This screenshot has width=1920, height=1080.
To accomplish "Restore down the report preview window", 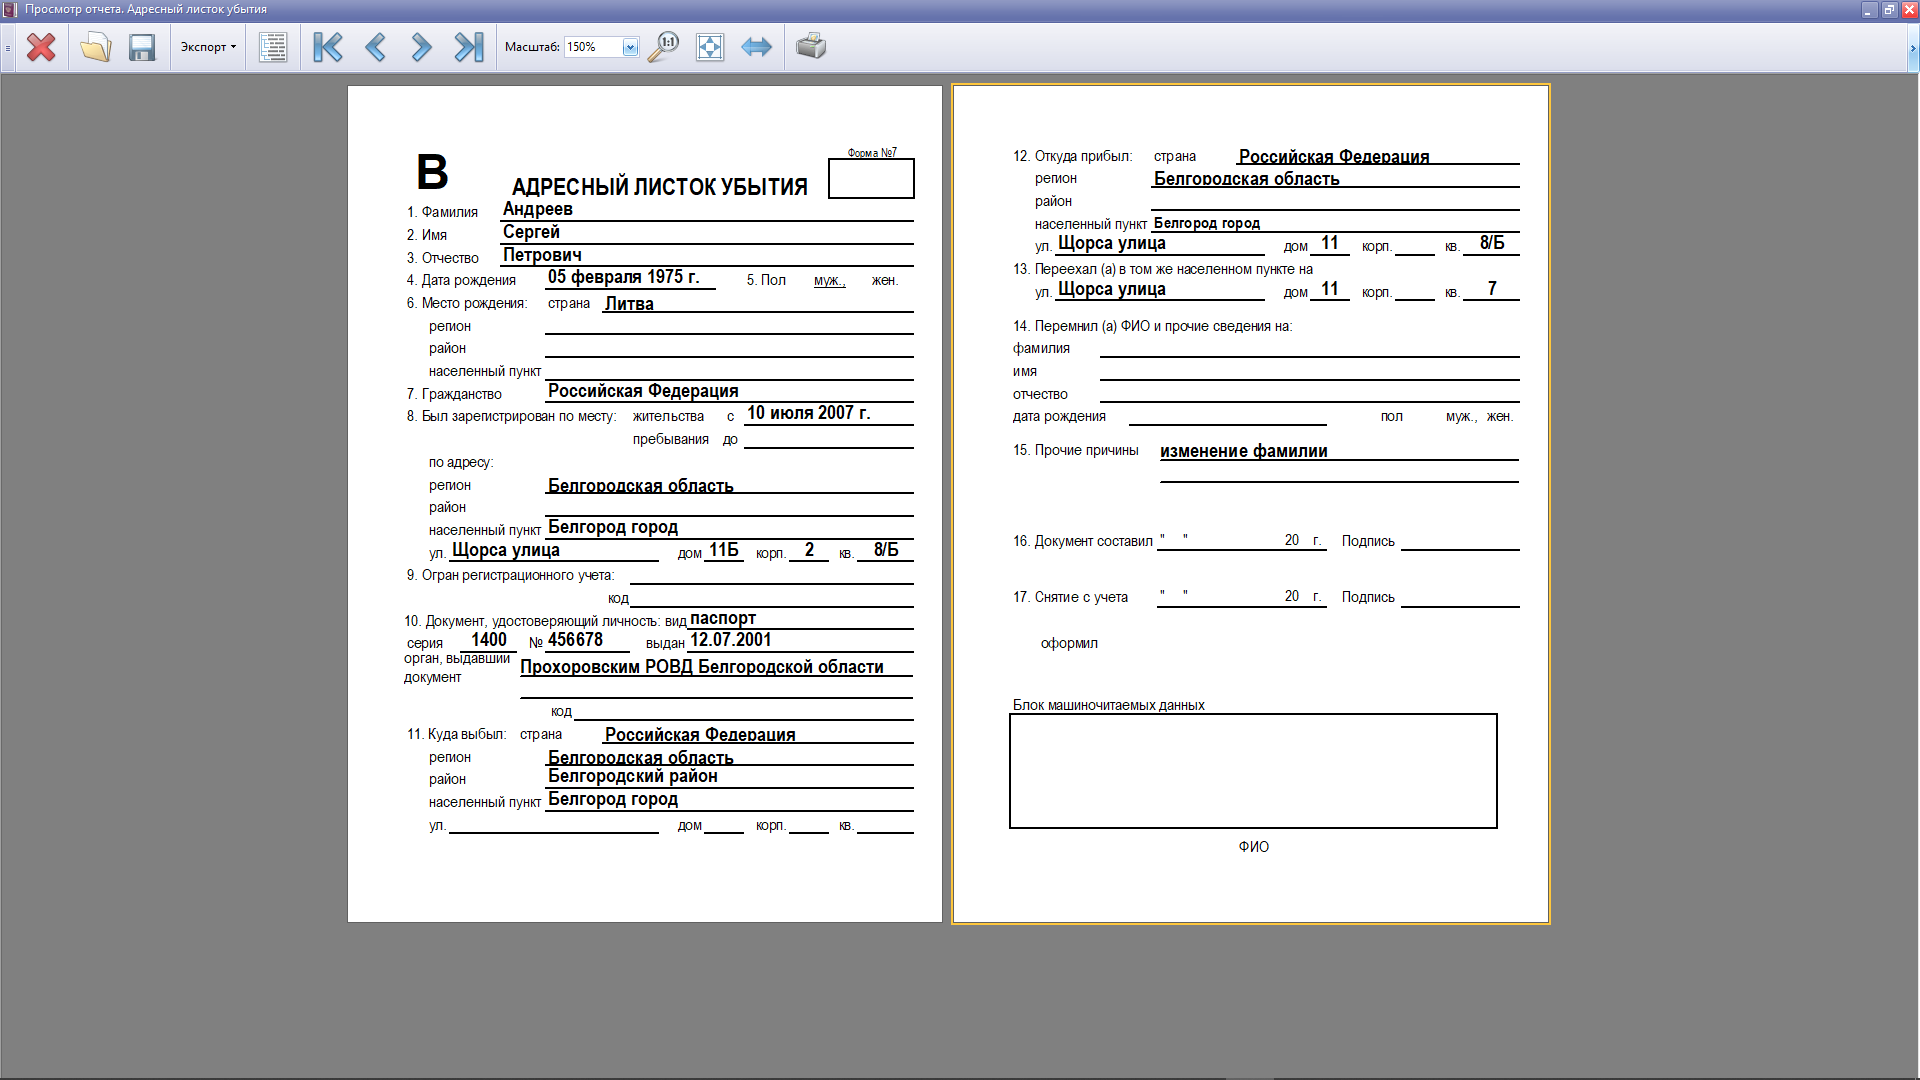I will tap(1889, 10).
